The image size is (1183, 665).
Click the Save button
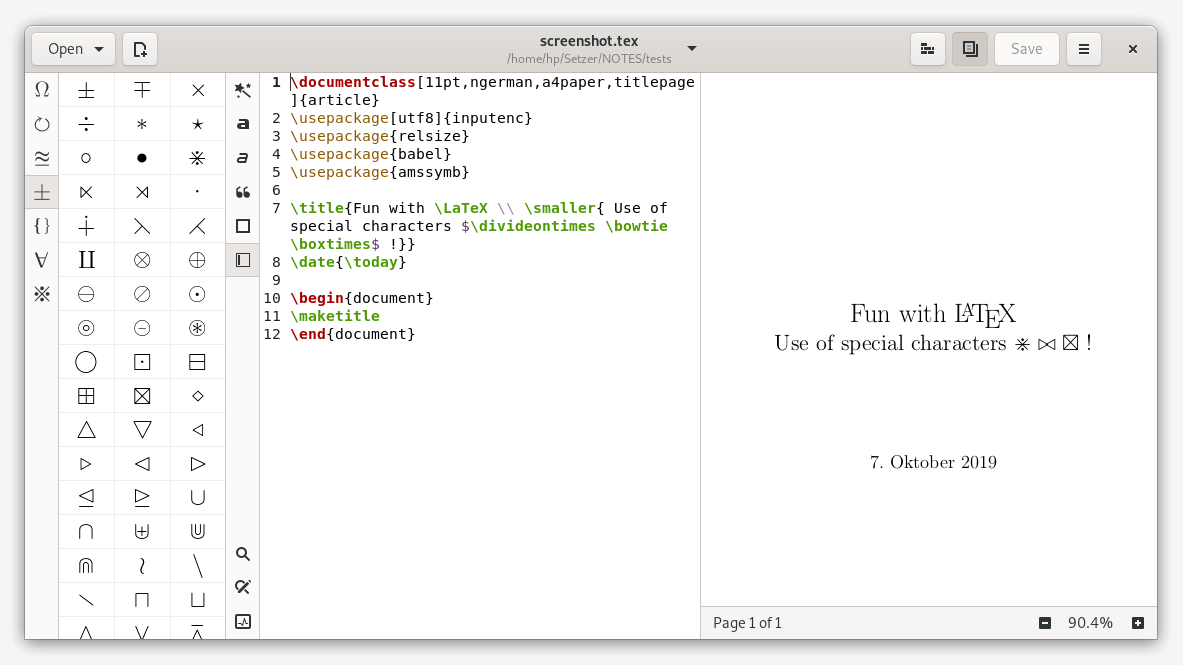[1026, 49]
